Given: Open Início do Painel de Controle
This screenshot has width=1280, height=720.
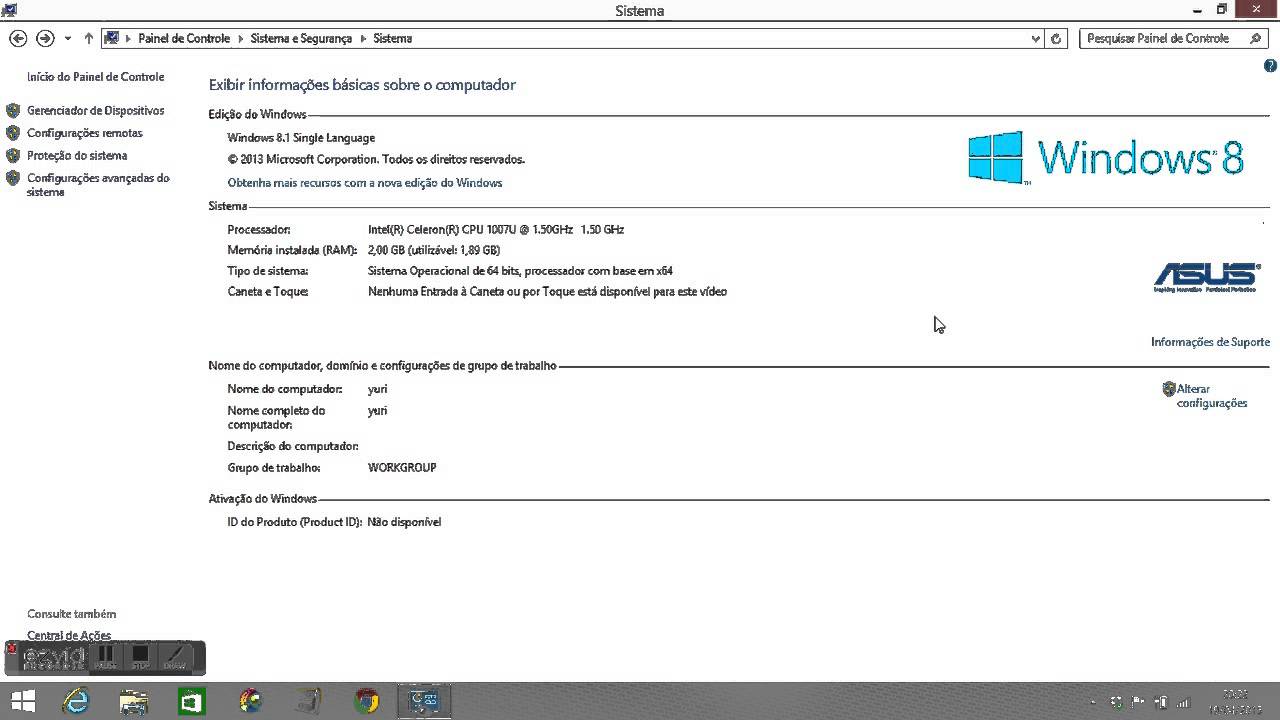Looking at the screenshot, I should coord(96,77).
